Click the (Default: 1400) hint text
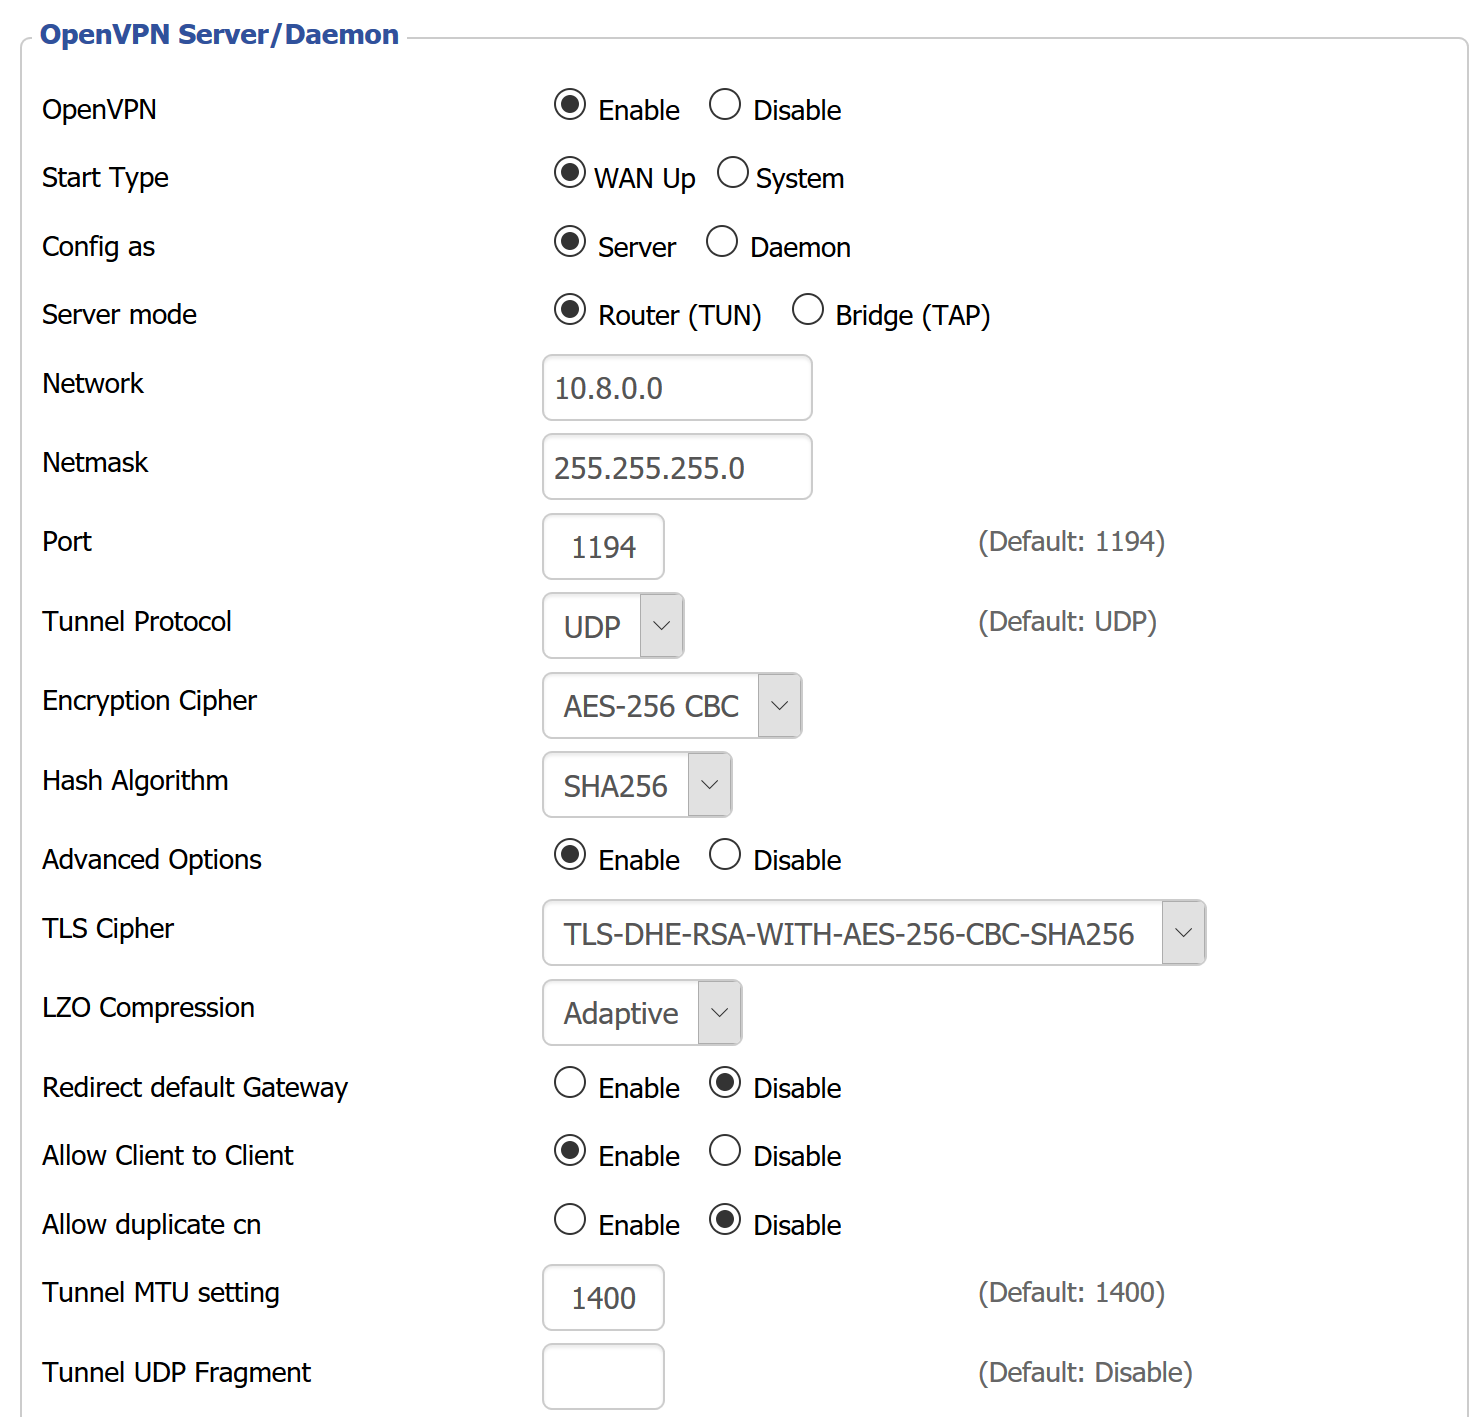 (1071, 1293)
